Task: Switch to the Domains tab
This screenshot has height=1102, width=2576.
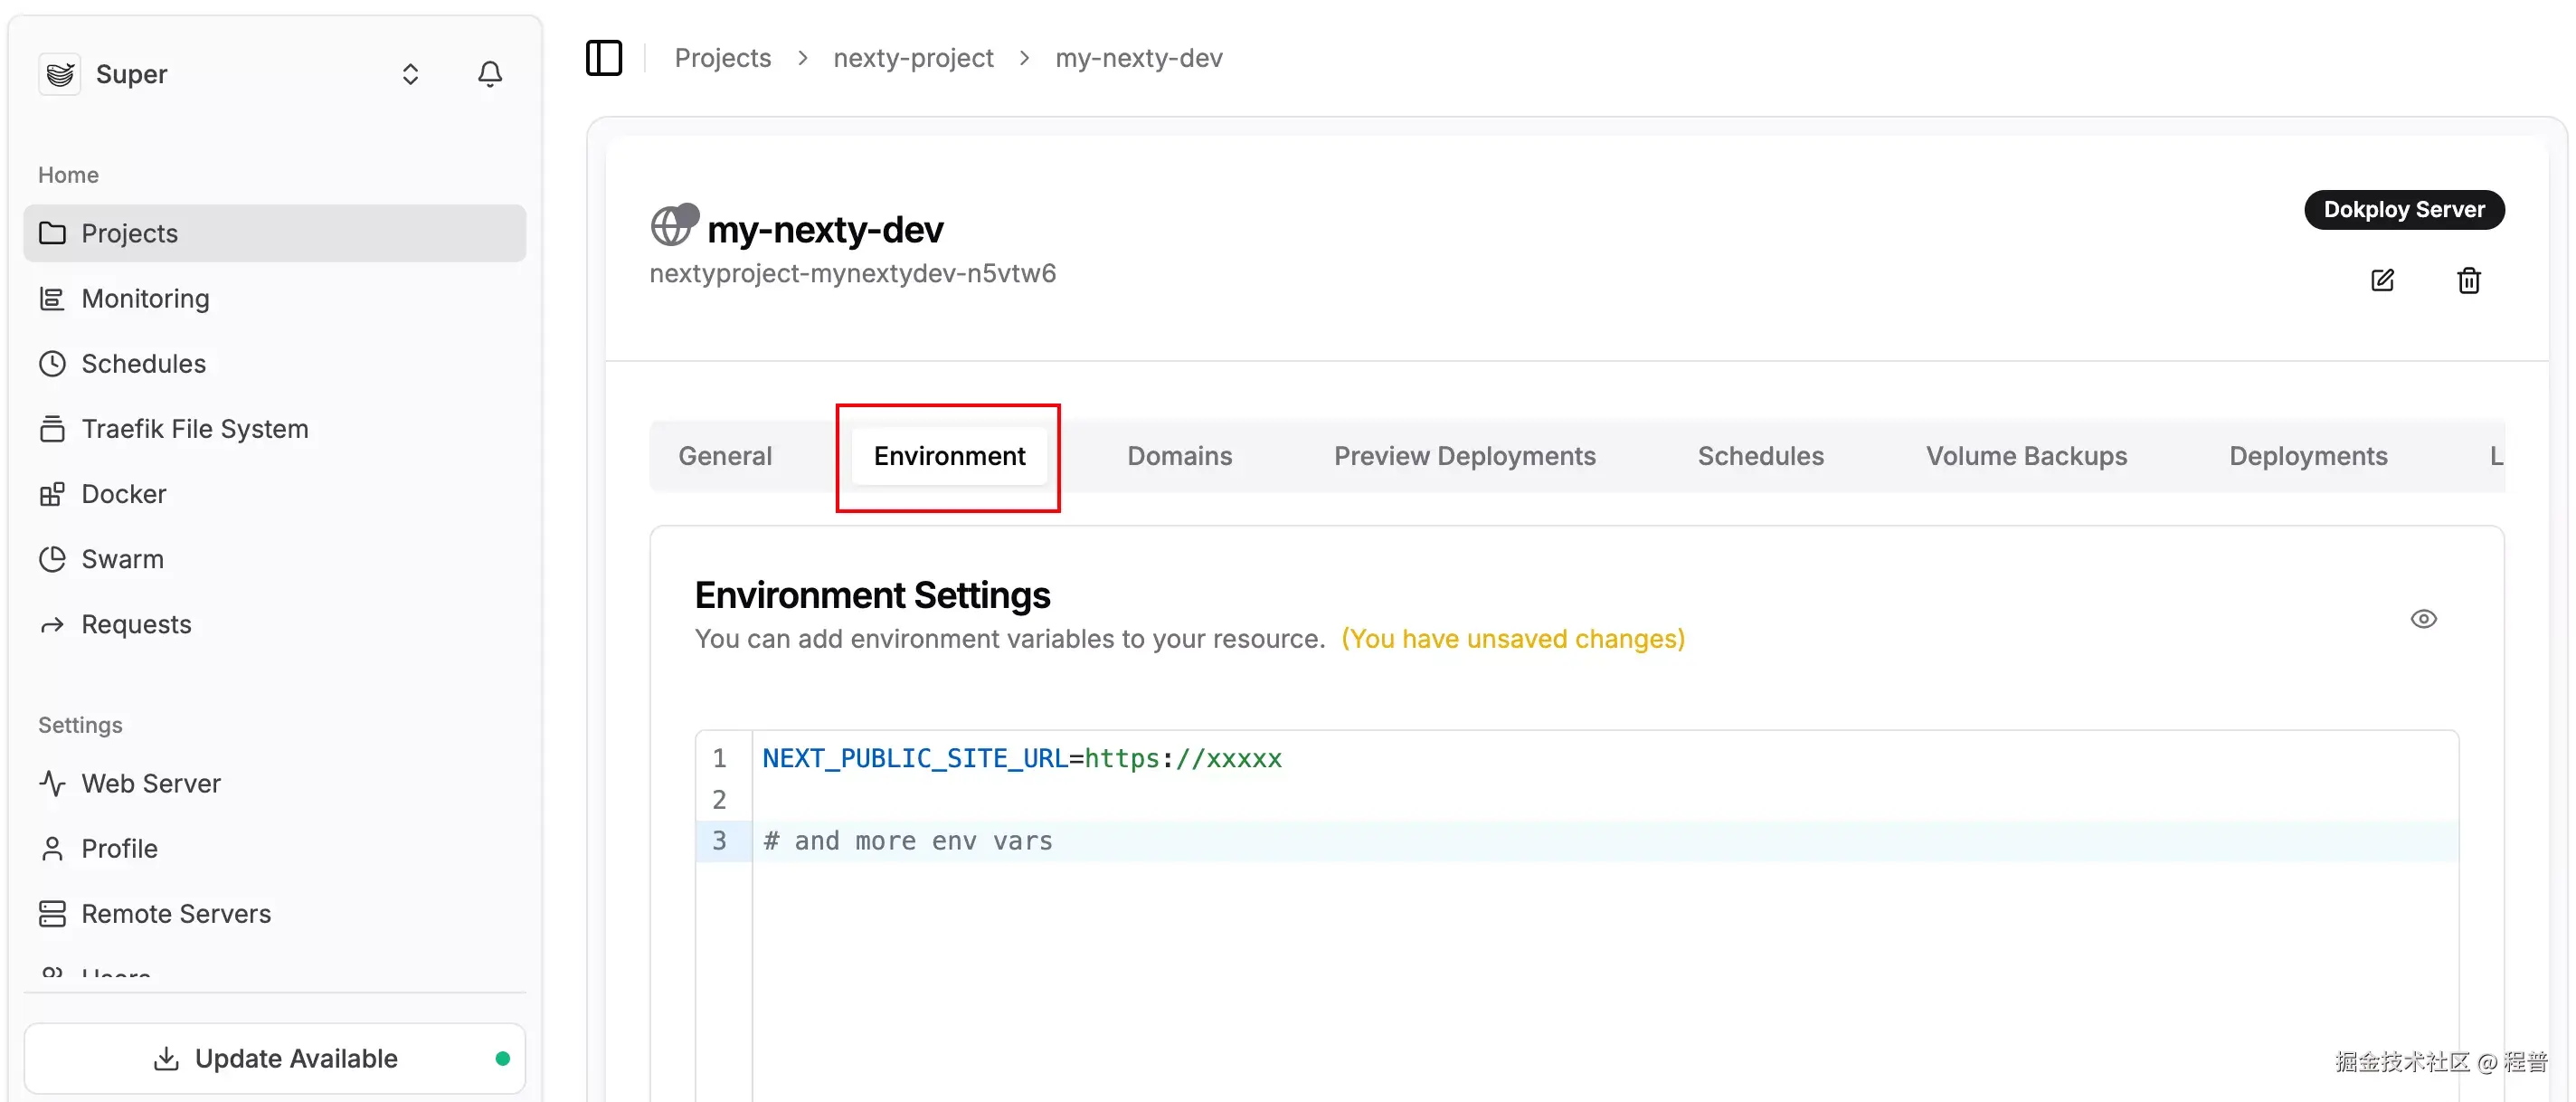Action: pos(1179,455)
